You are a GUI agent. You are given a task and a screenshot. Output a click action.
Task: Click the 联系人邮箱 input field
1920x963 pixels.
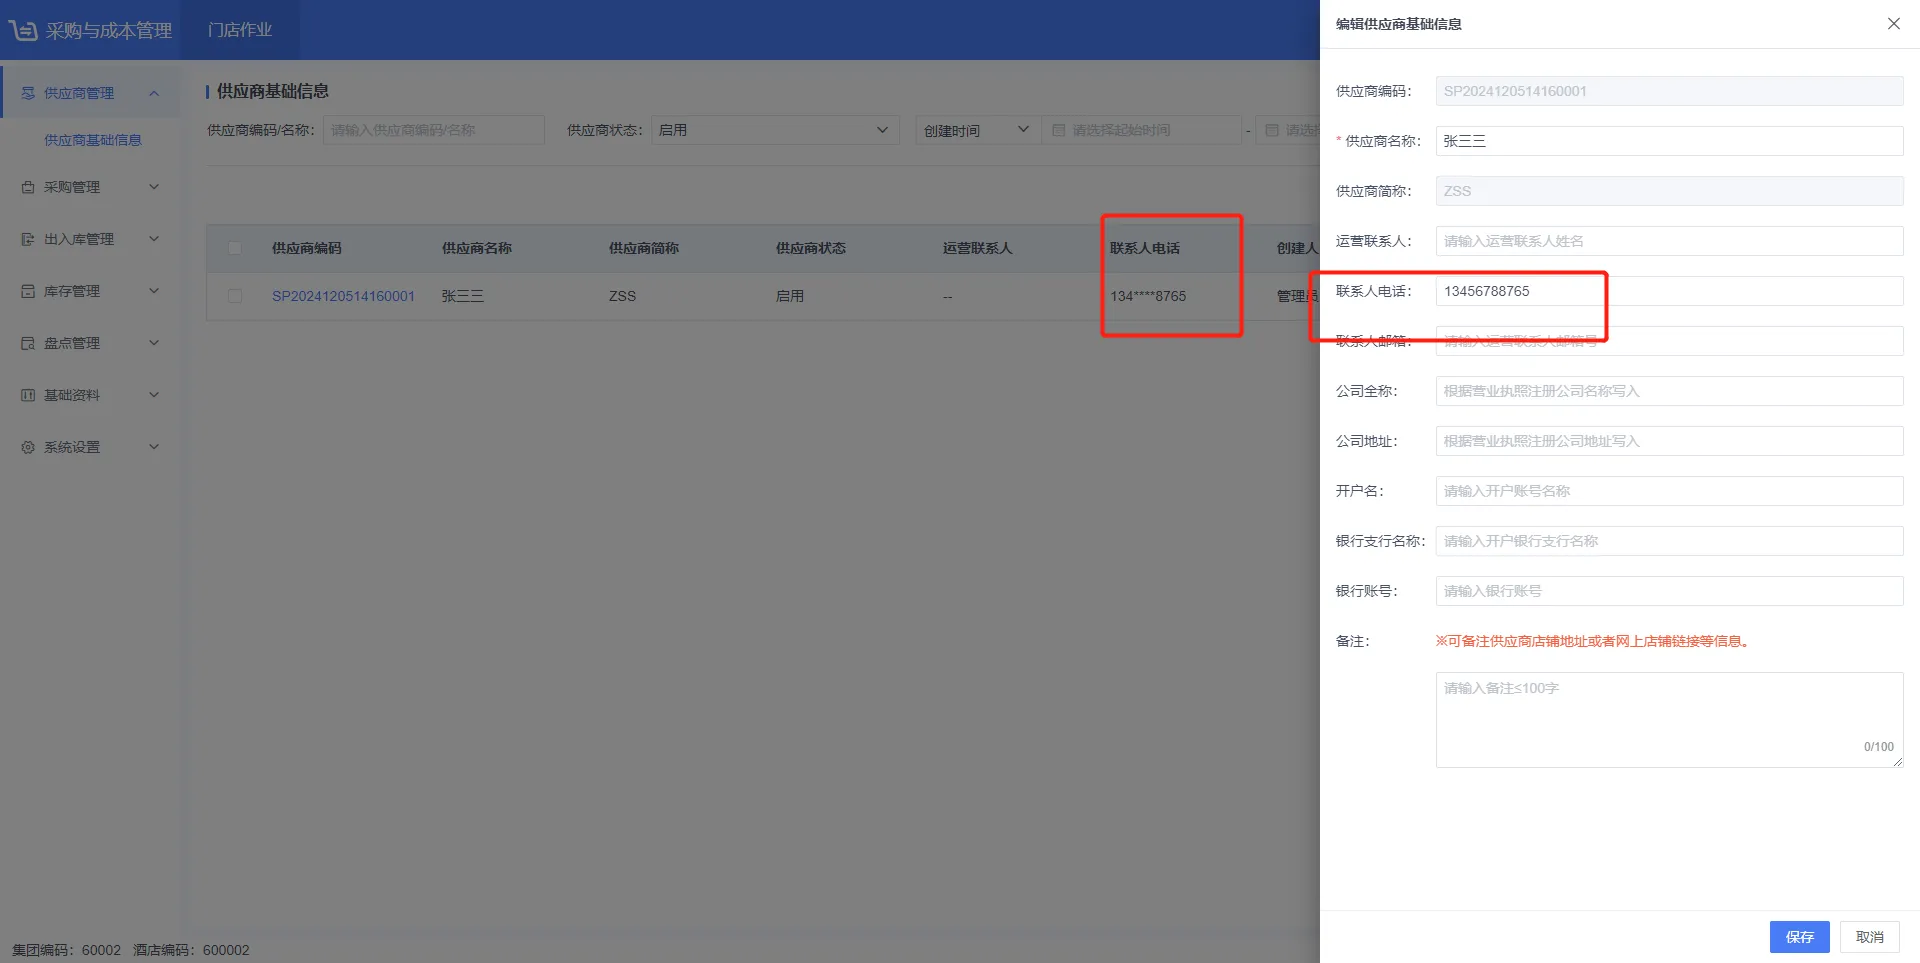pos(1669,341)
